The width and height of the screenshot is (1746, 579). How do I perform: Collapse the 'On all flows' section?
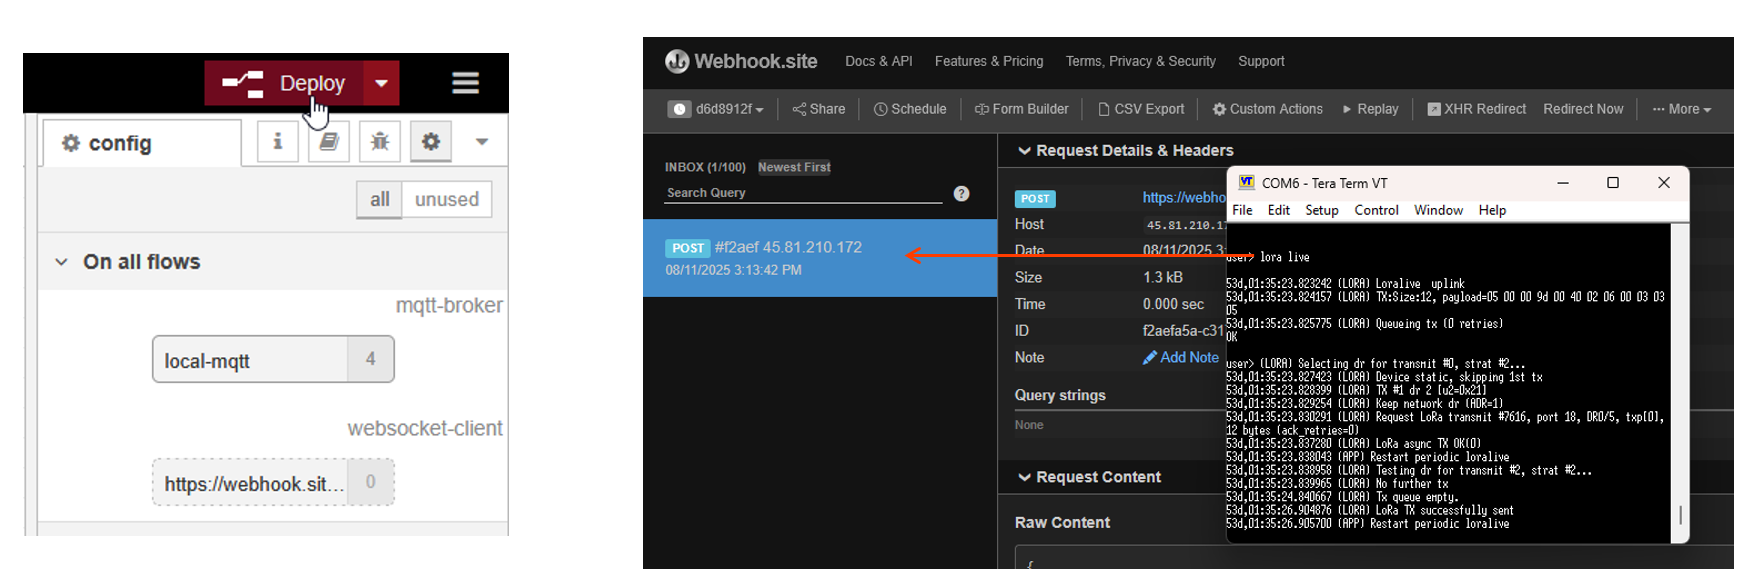coord(62,262)
